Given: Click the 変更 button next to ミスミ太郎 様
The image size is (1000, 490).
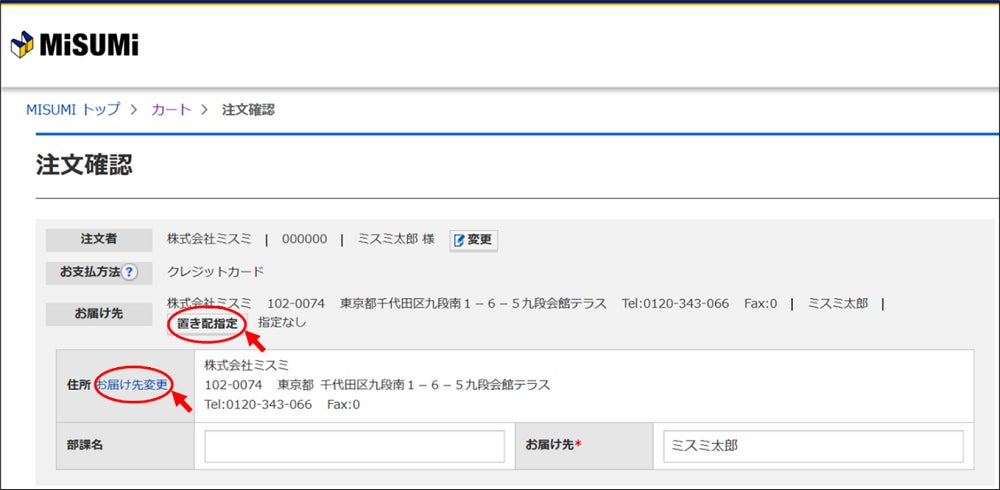Looking at the screenshot, I should coord(473,241).
